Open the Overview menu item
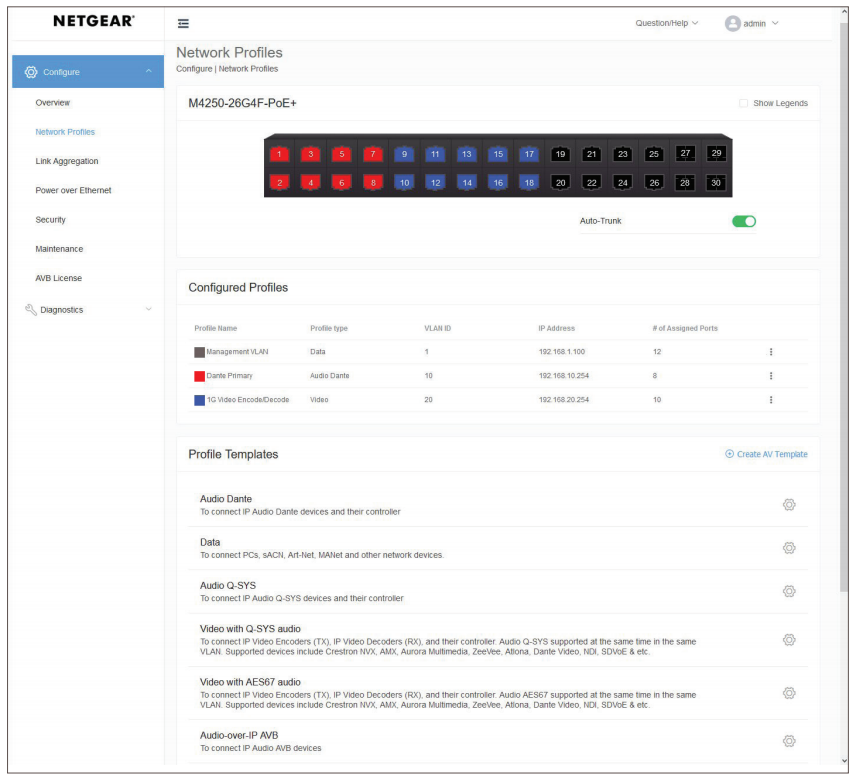 [x=52, y=103]
